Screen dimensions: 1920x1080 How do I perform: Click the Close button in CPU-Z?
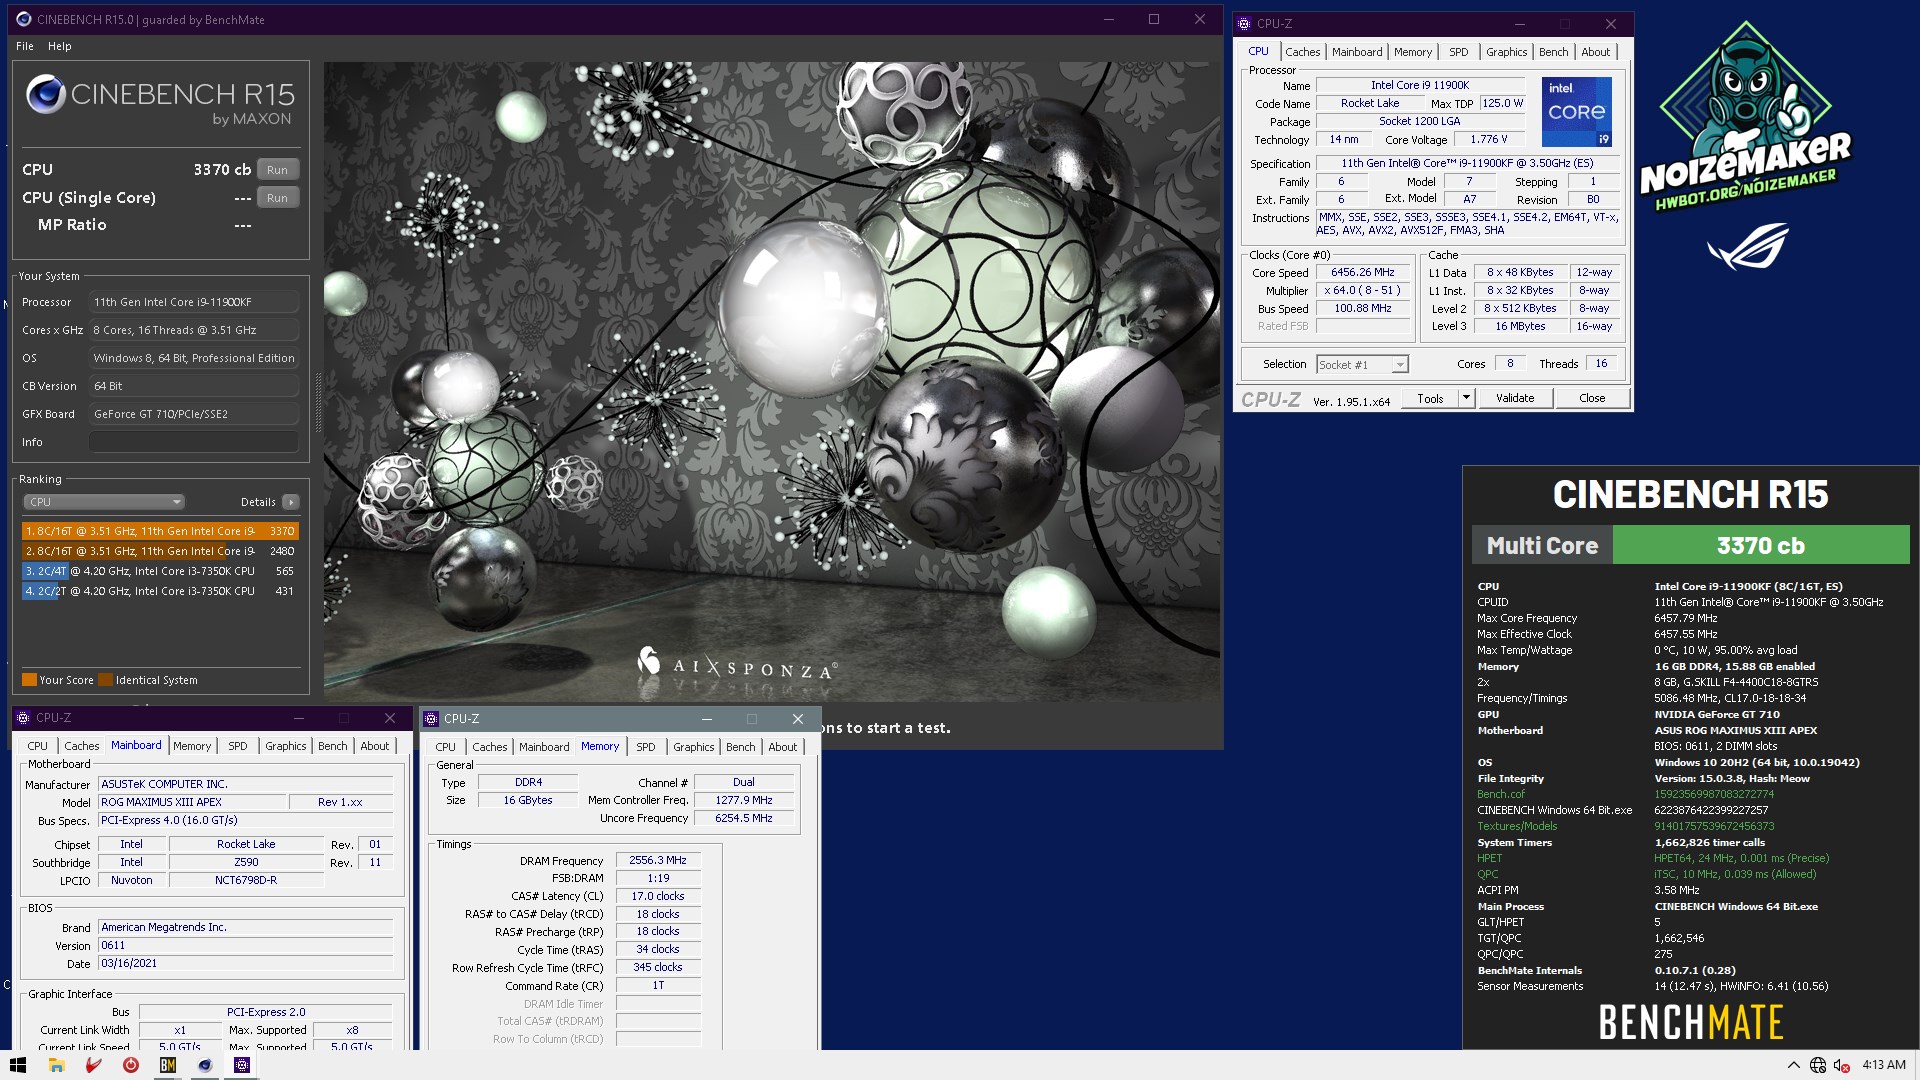pyautogui.click(x=1592, y=398)
